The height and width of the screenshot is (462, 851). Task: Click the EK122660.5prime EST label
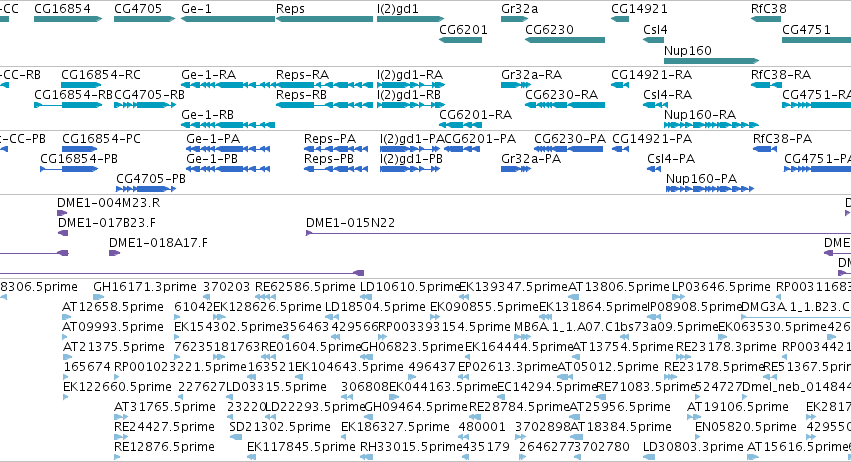point(117,387)
